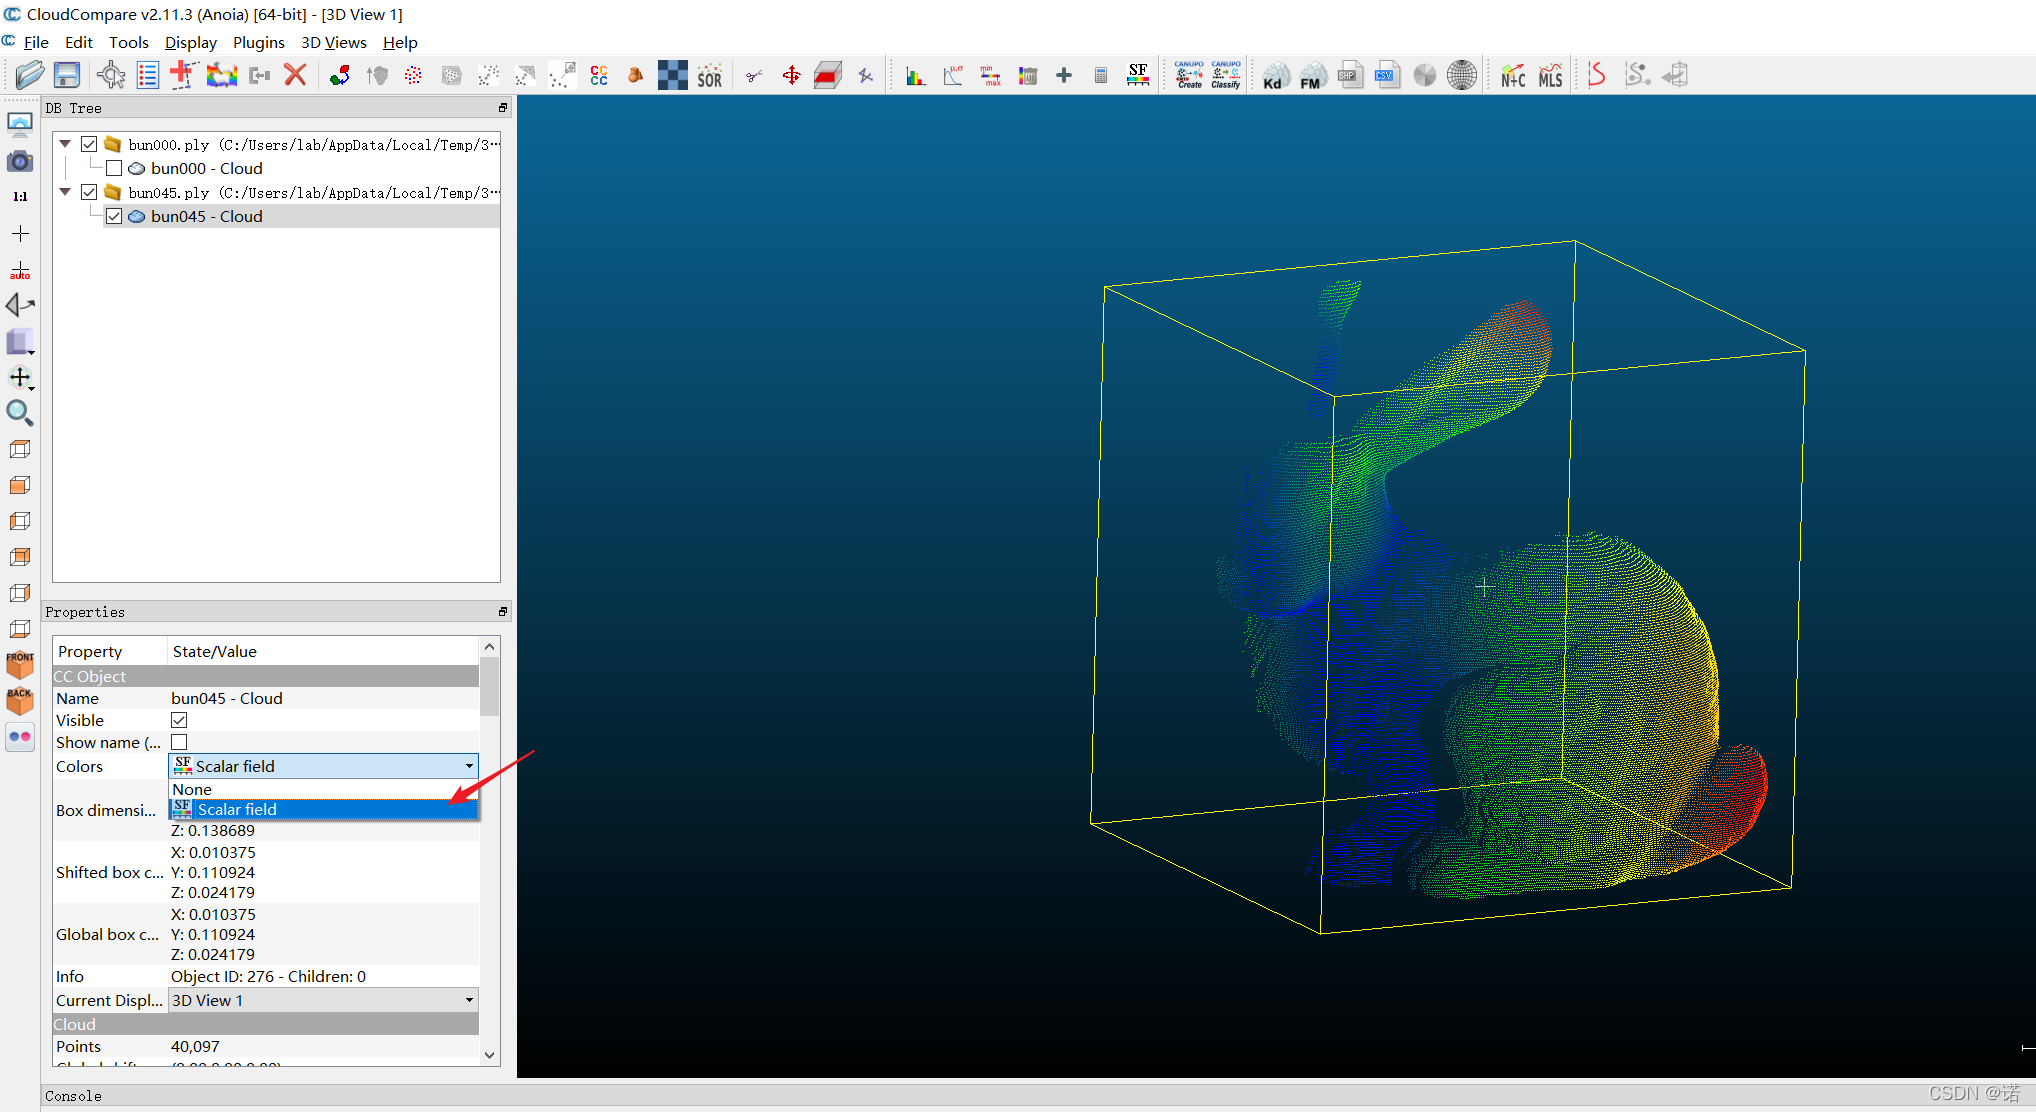Open the 3D Views menu

pos(333,42)
